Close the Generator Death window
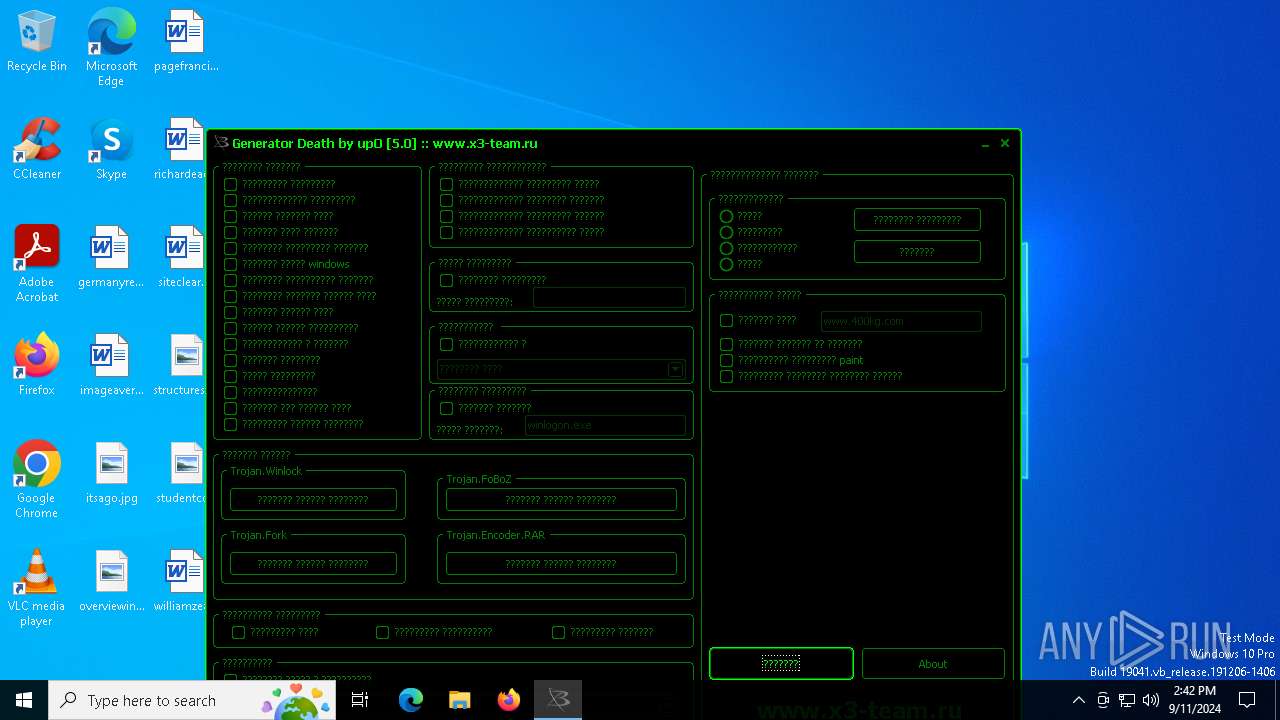Image resolution: width=1280 pixels, height=720 pixels. (1005, 143)
